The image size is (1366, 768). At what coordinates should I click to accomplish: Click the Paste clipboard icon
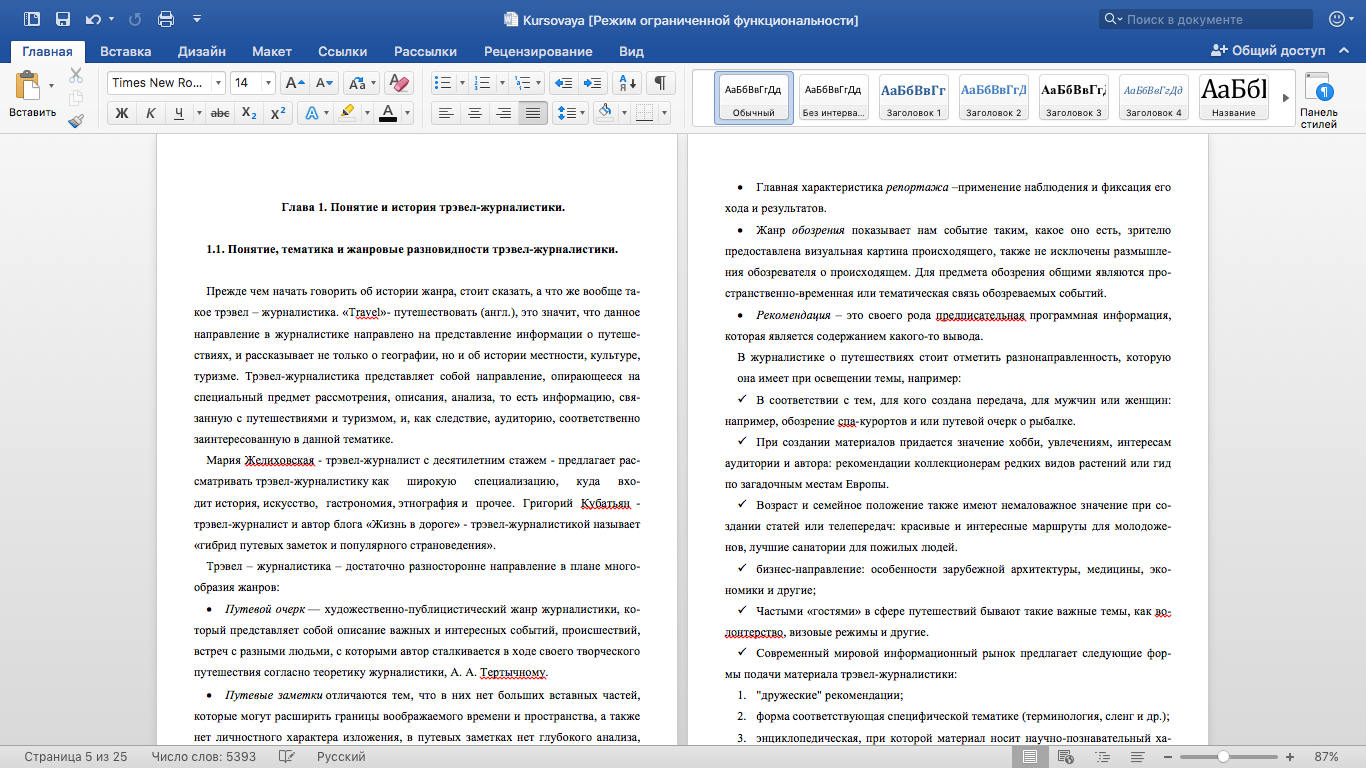click(26, 87)
